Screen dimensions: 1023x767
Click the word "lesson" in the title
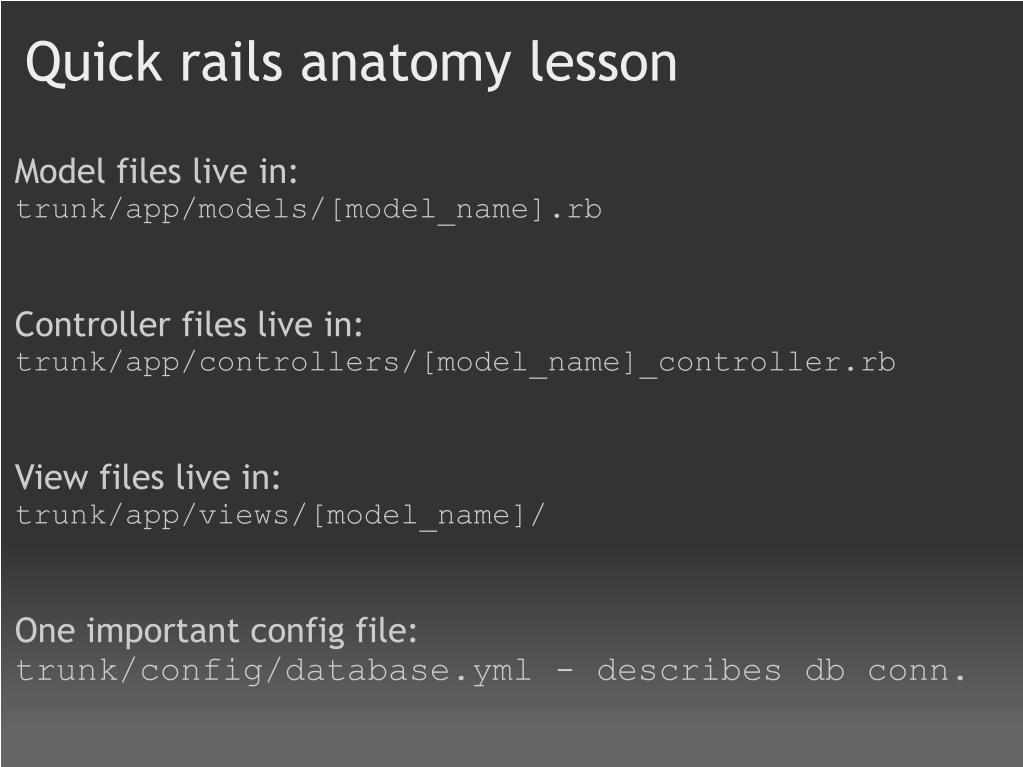603,63
